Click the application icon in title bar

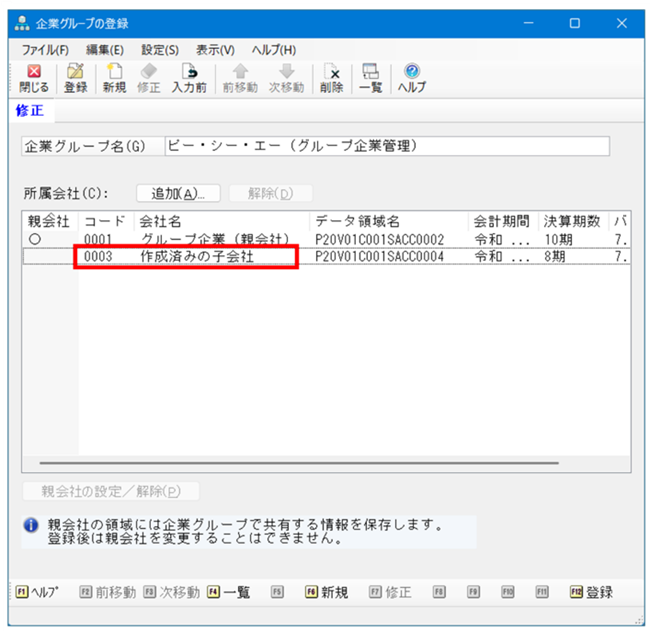[22, 23]
